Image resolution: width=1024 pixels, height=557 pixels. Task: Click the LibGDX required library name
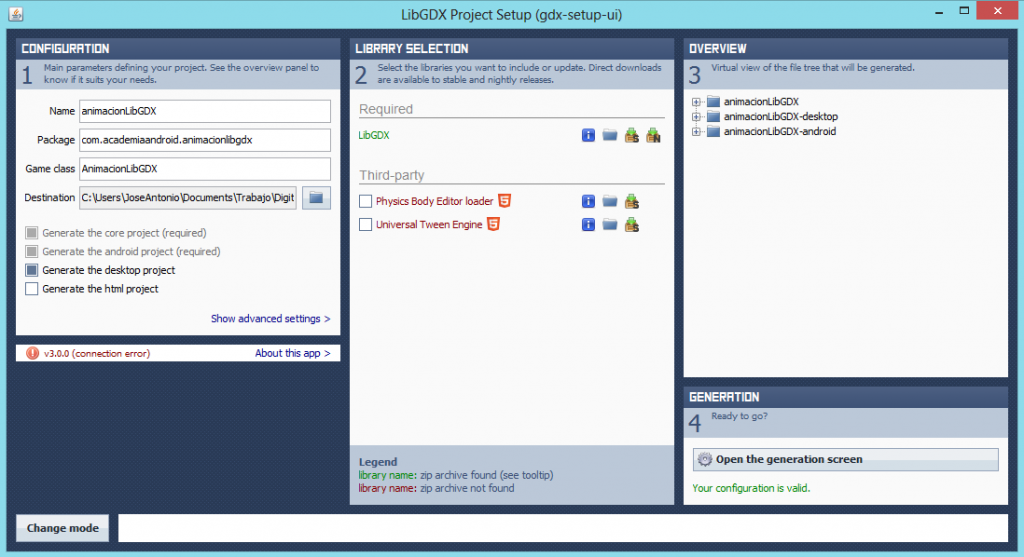point(374,135)
